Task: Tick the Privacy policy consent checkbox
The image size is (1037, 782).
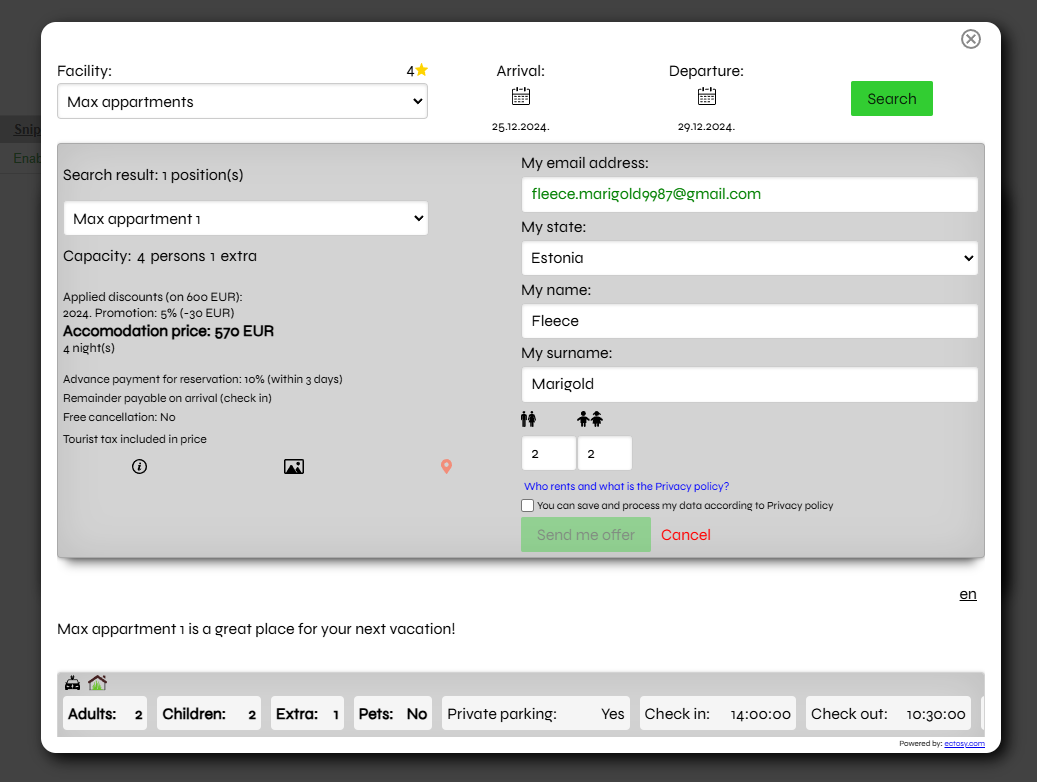Action: [x=528, y=506]
